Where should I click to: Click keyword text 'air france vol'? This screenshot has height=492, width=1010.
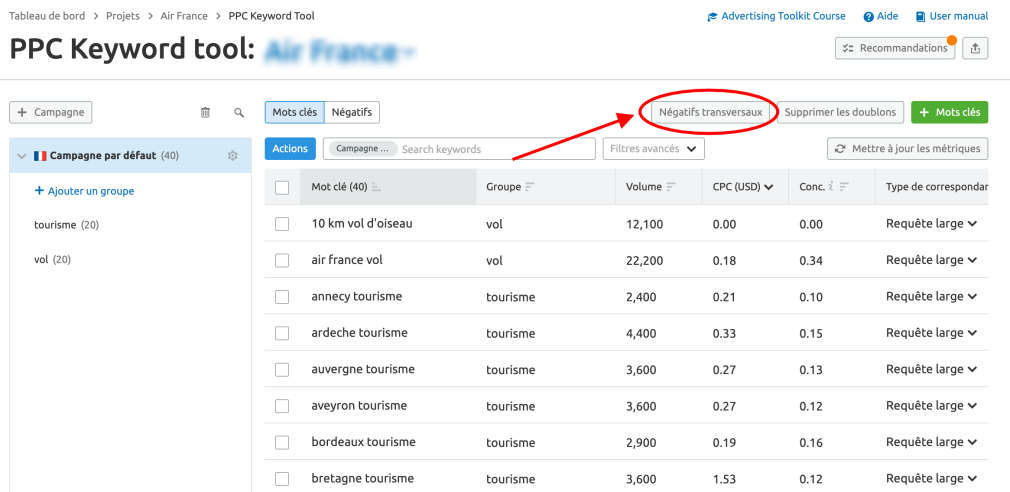point(347,260)
